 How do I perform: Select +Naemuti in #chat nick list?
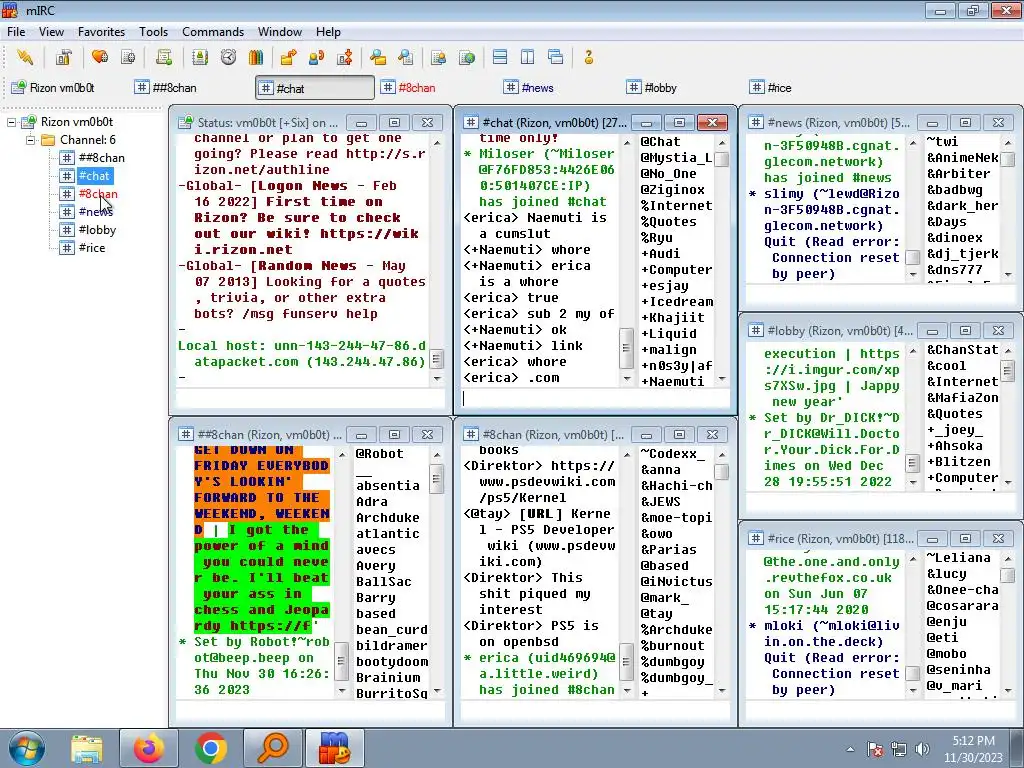point(673,381)
